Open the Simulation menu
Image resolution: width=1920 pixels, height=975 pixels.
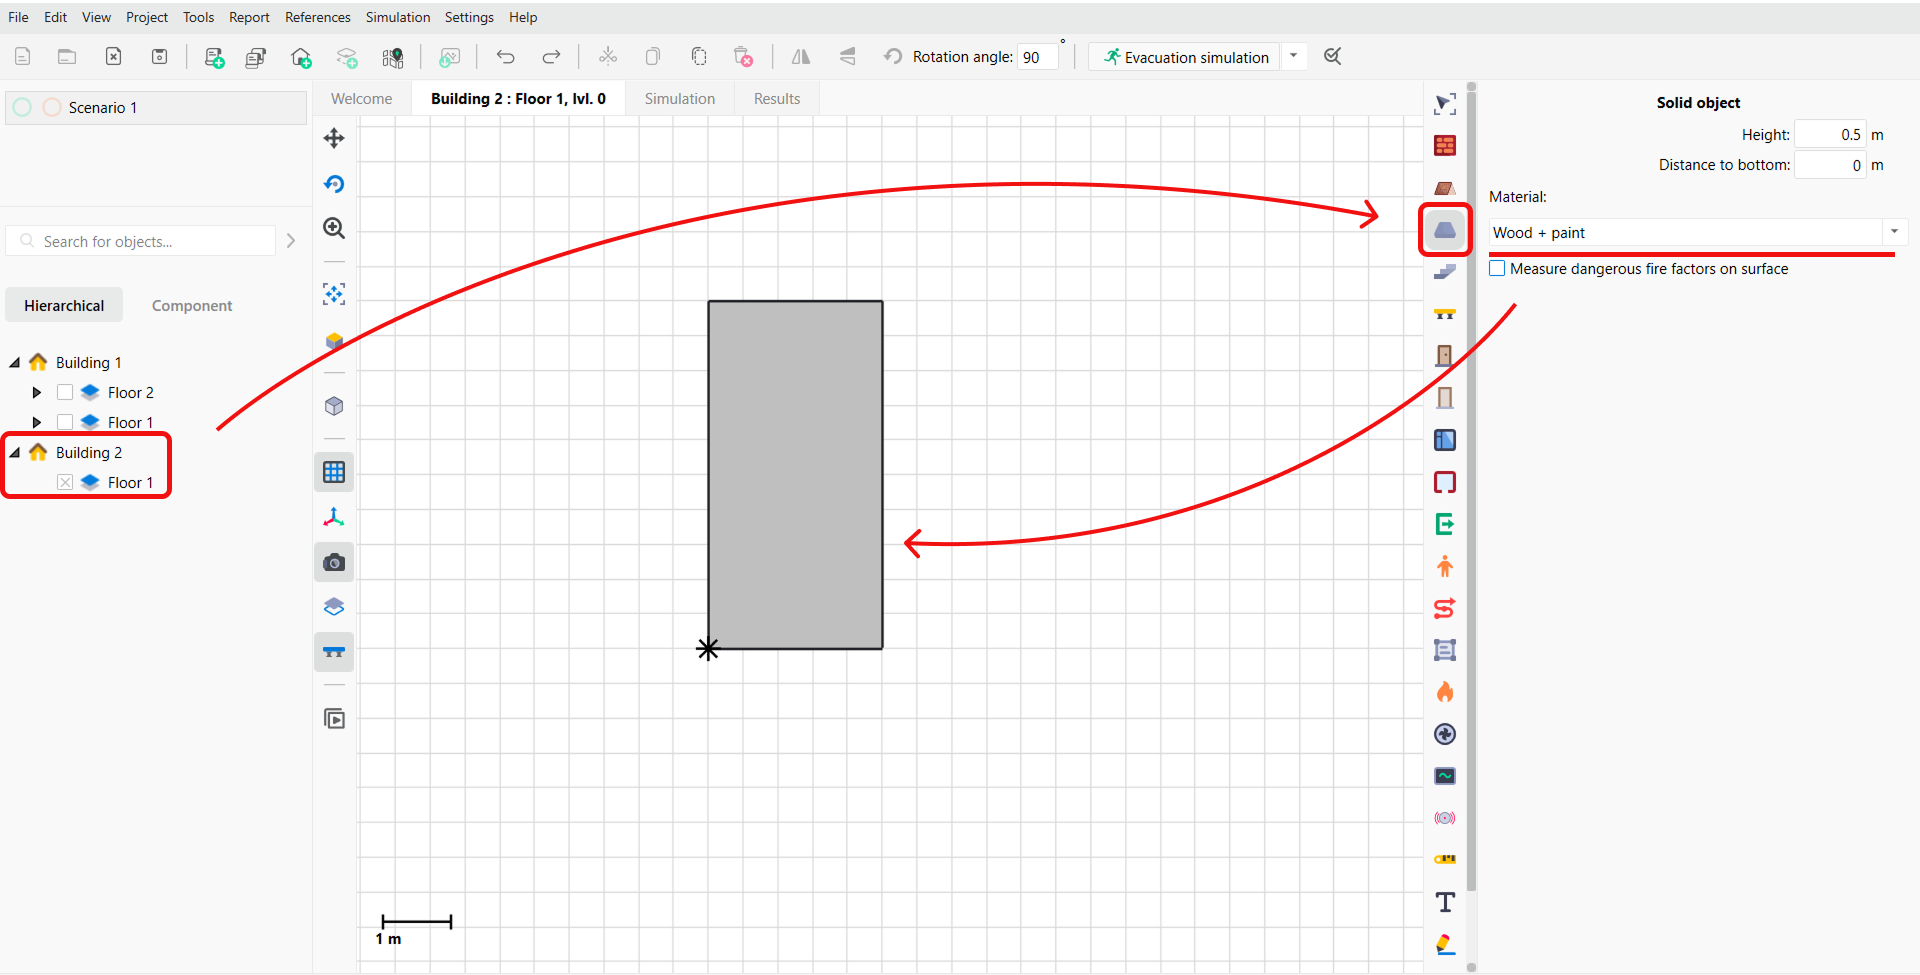397,17
